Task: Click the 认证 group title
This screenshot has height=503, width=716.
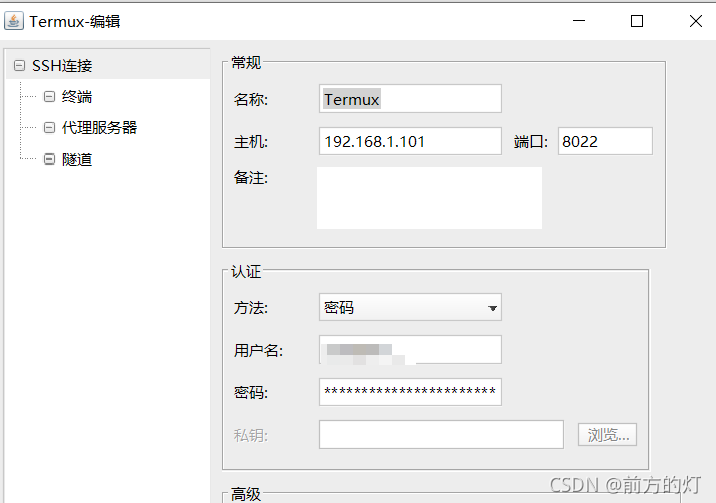Action: pyautogui.click(x=246, y=272)
